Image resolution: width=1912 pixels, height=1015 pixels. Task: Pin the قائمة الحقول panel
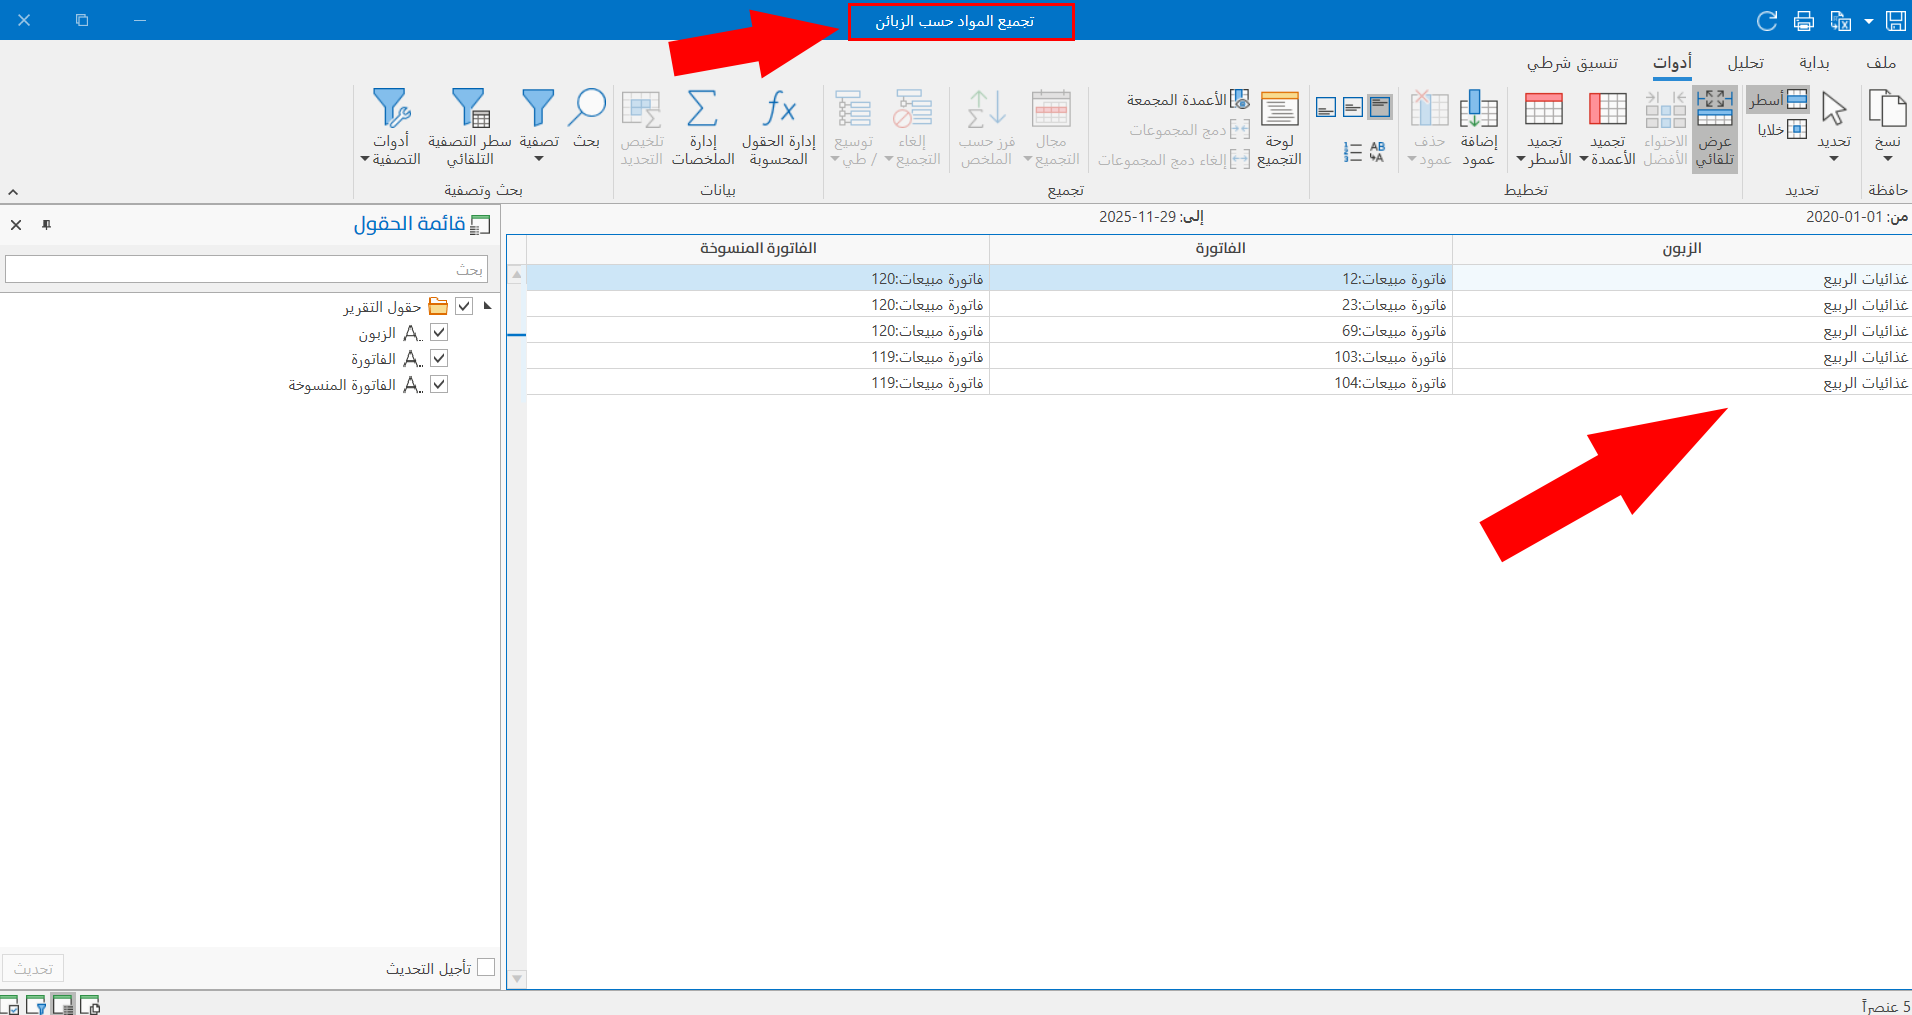coord(46,225)
